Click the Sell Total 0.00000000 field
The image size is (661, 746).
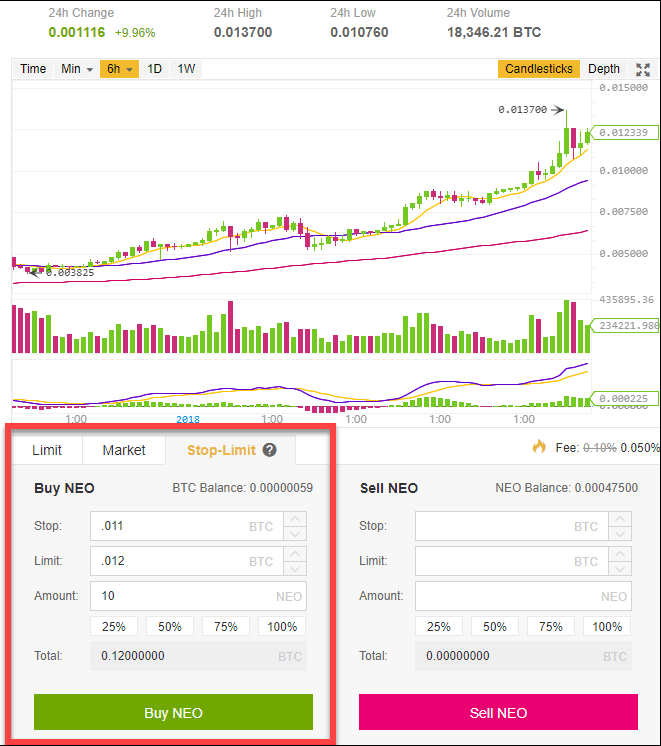click(x=523, y=656)
